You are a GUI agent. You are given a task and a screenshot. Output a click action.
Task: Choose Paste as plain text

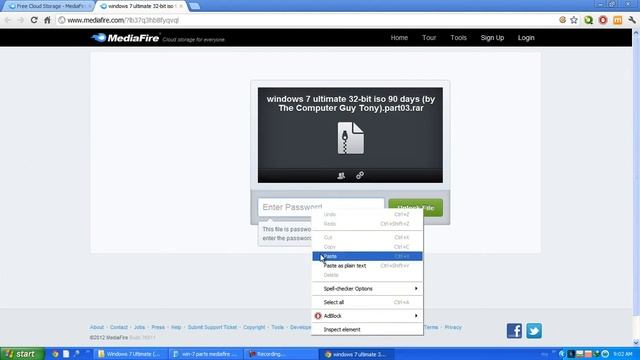367,266
